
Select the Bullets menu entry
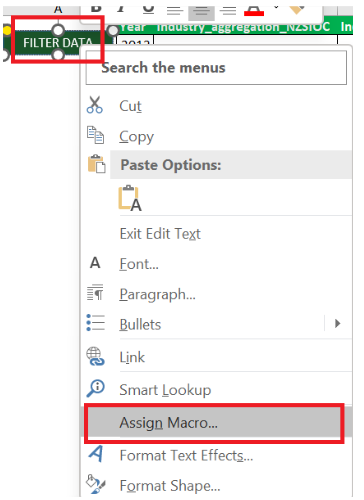click(x=140, y=325)
